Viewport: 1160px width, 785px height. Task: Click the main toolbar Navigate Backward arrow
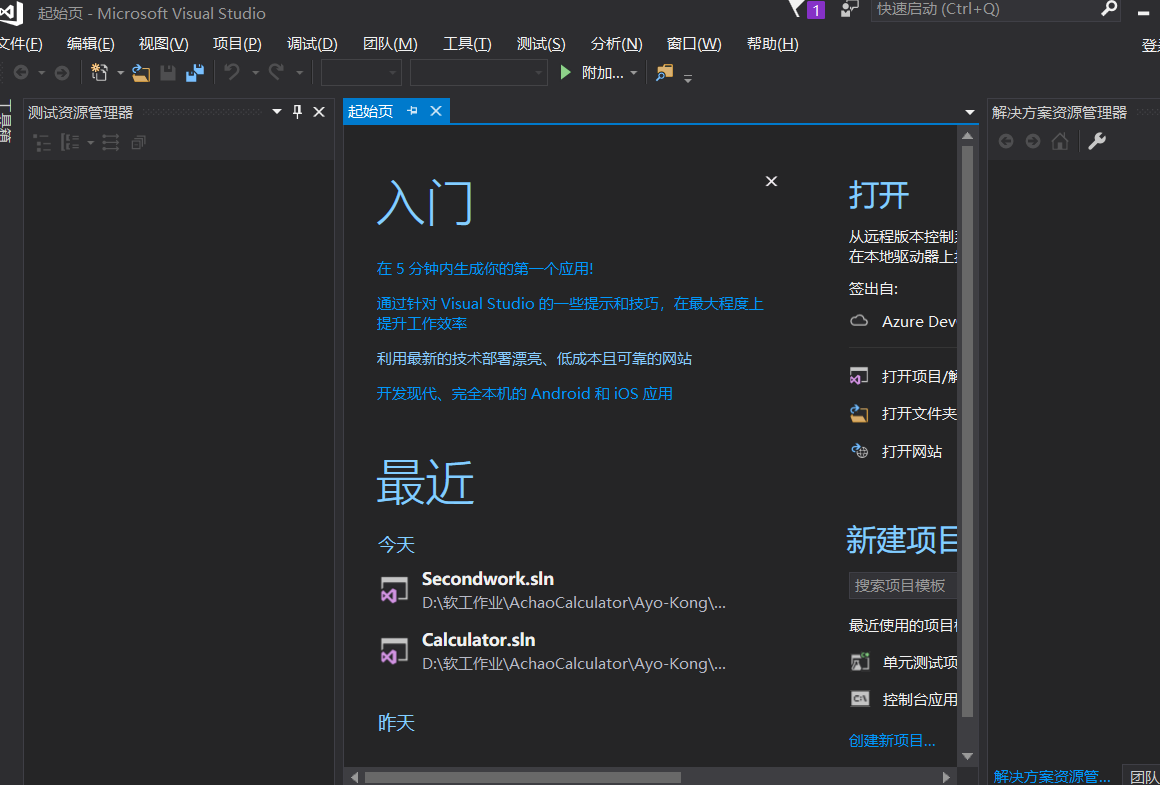21,73
